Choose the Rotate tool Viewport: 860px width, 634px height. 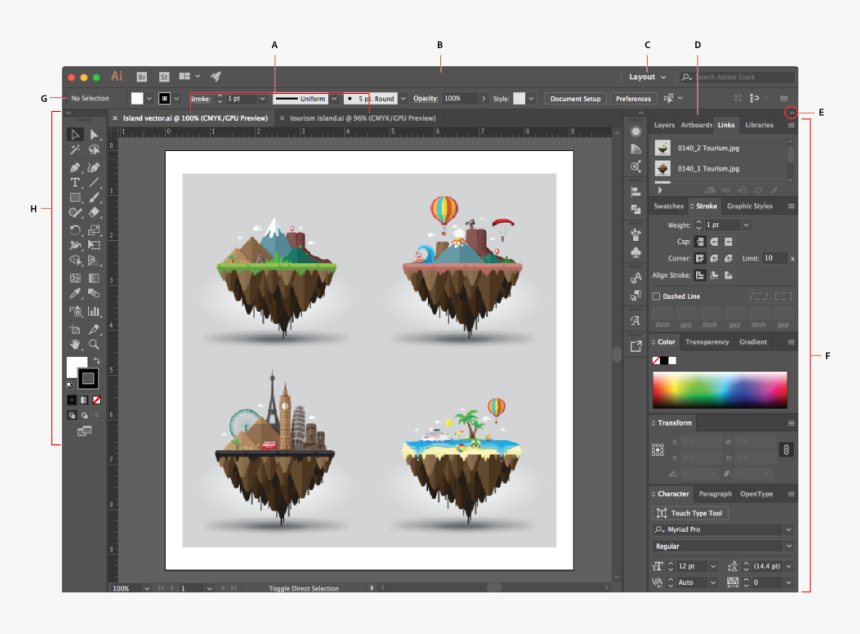(x=75, y=230)
